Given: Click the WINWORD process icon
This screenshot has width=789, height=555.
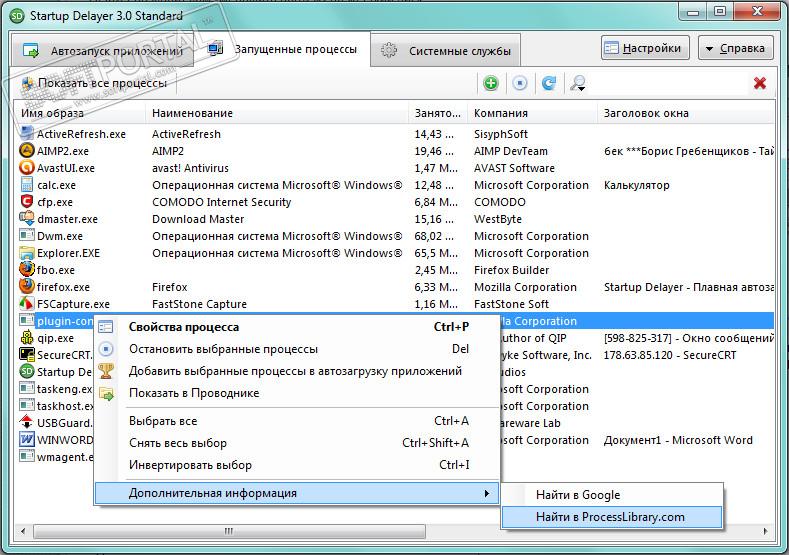Looking at the screenshot, I should (27, 439).
